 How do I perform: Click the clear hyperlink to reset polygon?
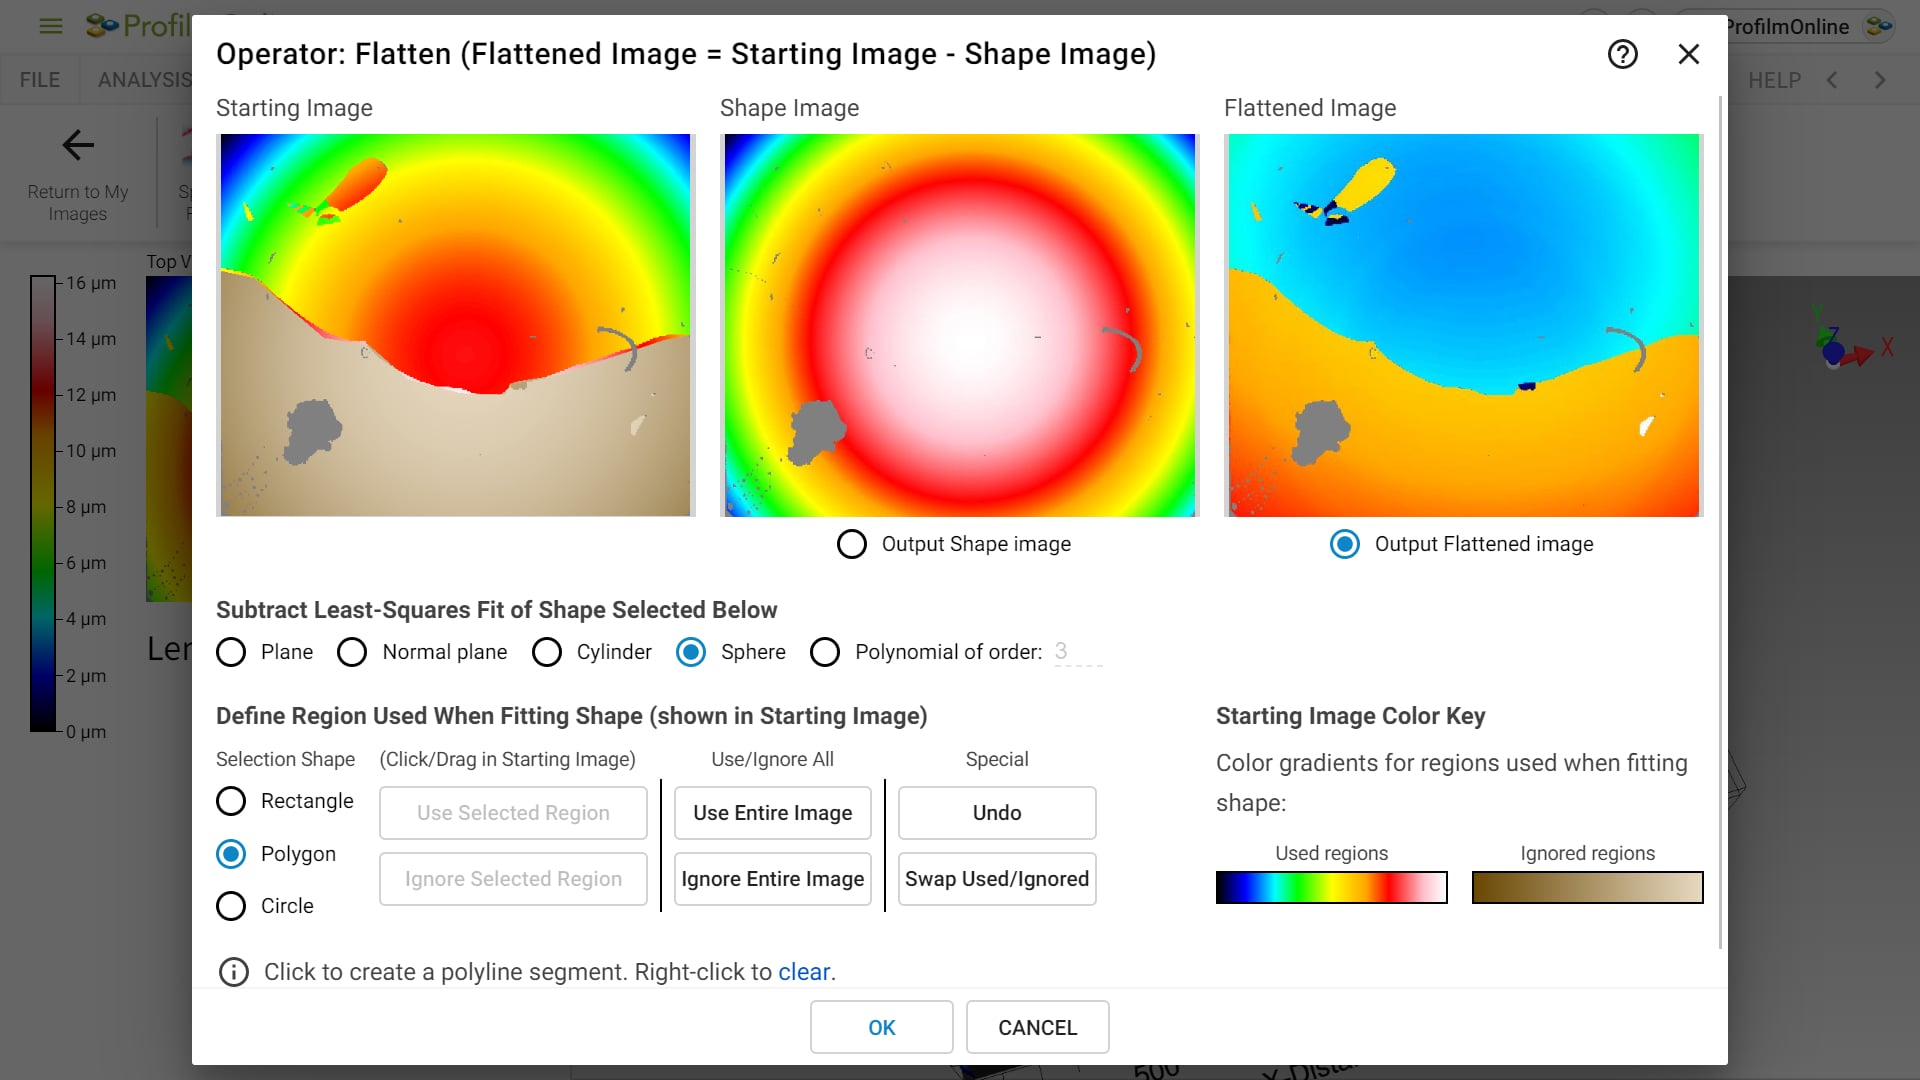click(803, 972)
